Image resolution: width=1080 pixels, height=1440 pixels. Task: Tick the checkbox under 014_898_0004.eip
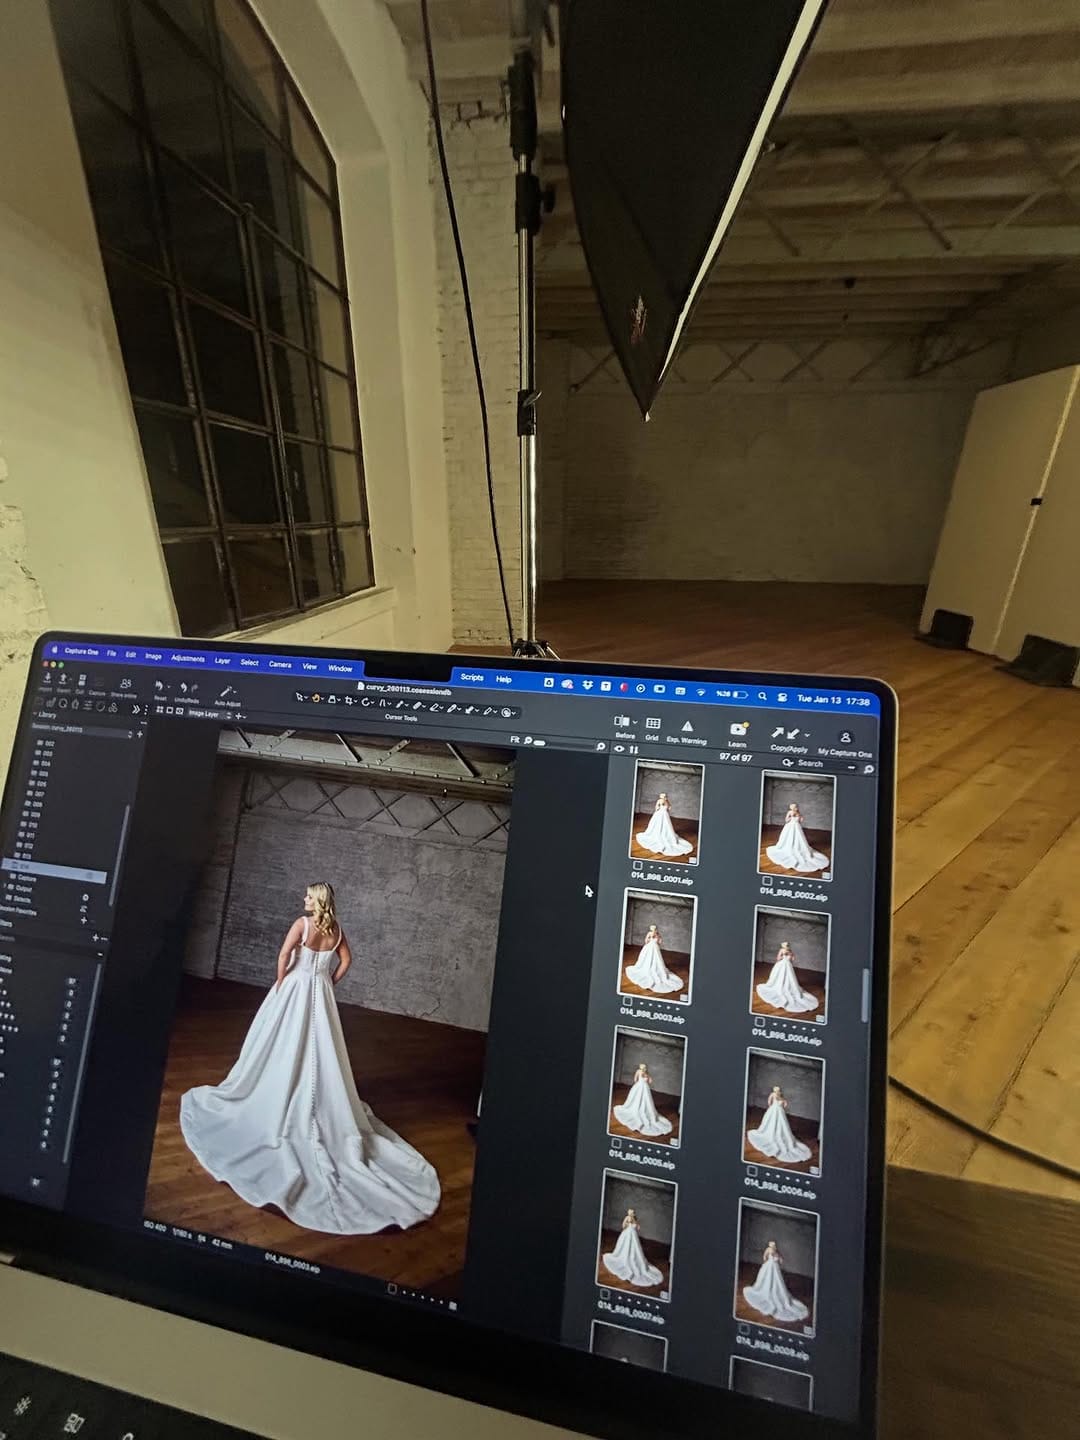pyautogui.click(x=760, y=1023)
